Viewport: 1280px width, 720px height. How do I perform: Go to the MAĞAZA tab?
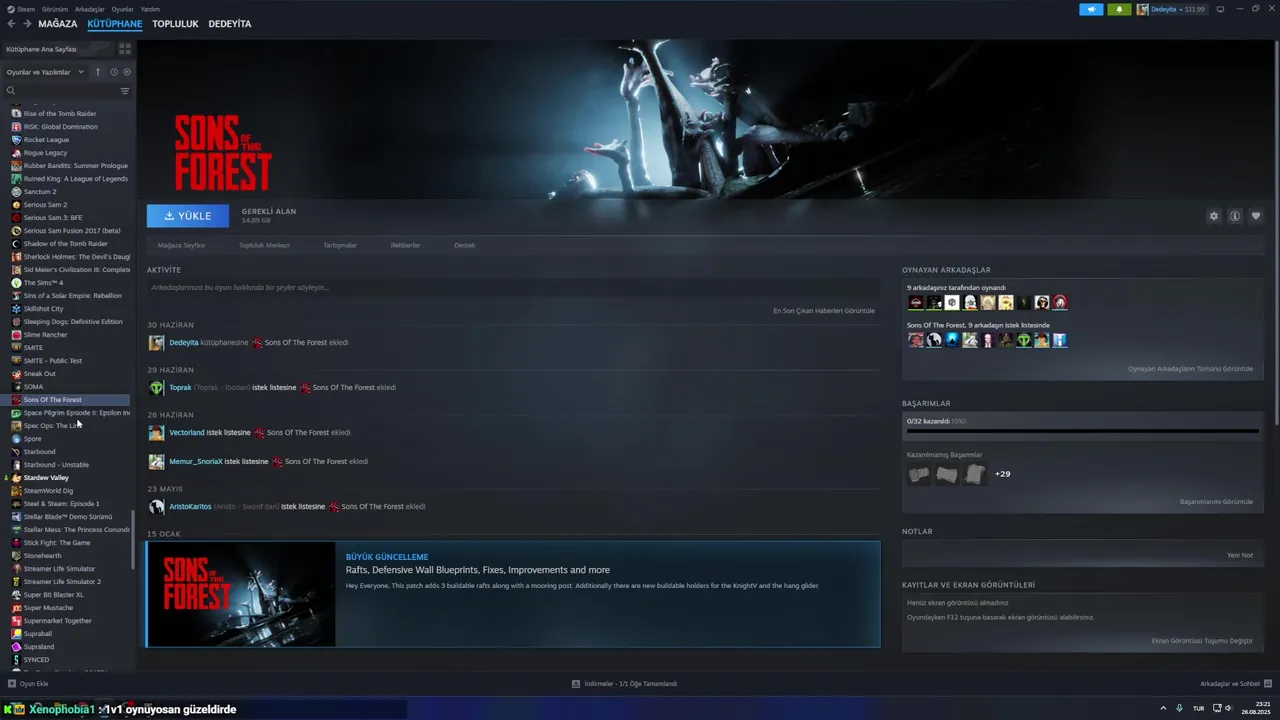pyautogui.click(x=58, y=23)
